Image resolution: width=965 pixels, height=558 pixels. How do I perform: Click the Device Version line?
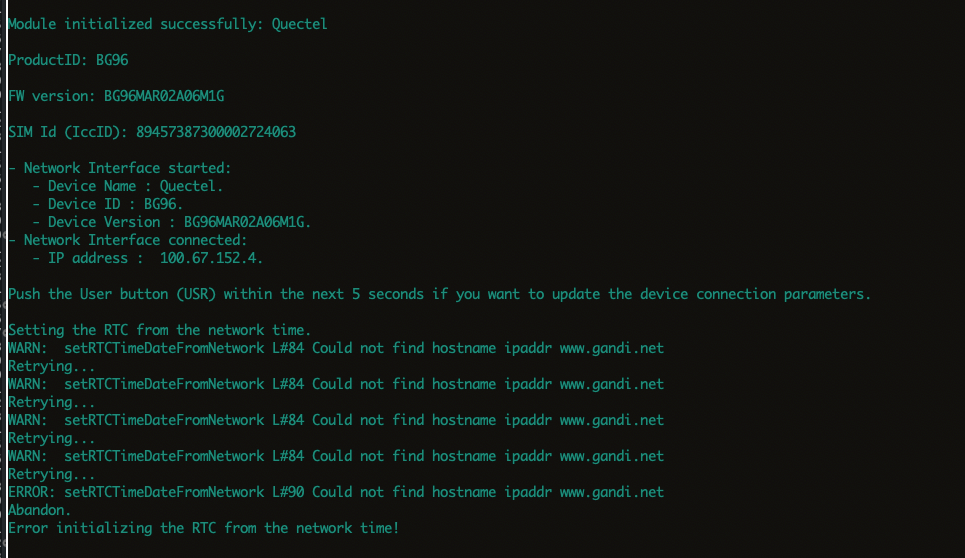pyautogui.click(x=172, y=222)
